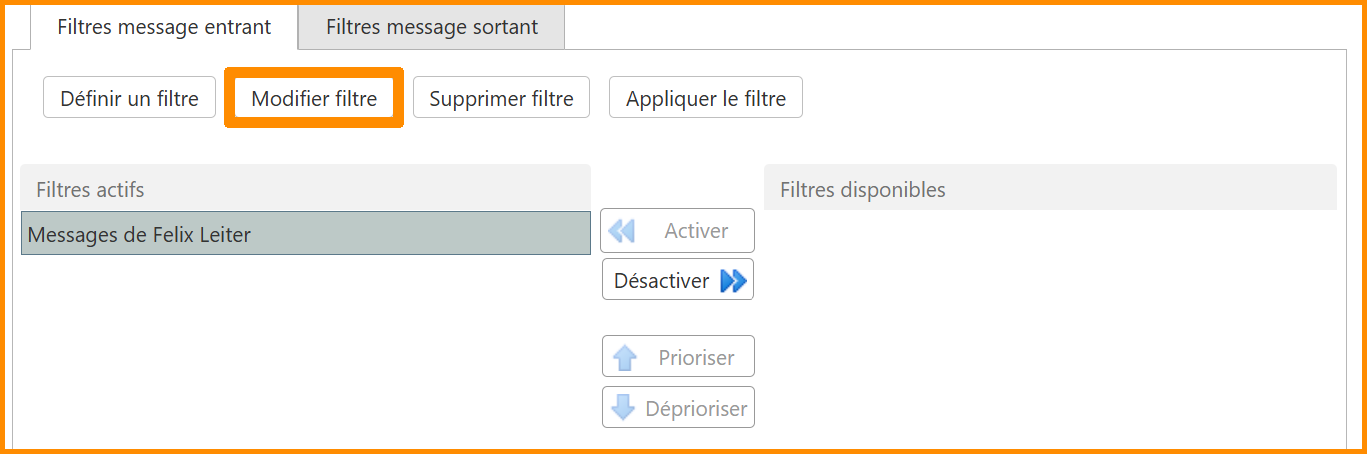Image resolution: width=1367 pixels, height=454 pixels.
Task: Click the Prioriser button label
Action: click(x=696, y=358)
